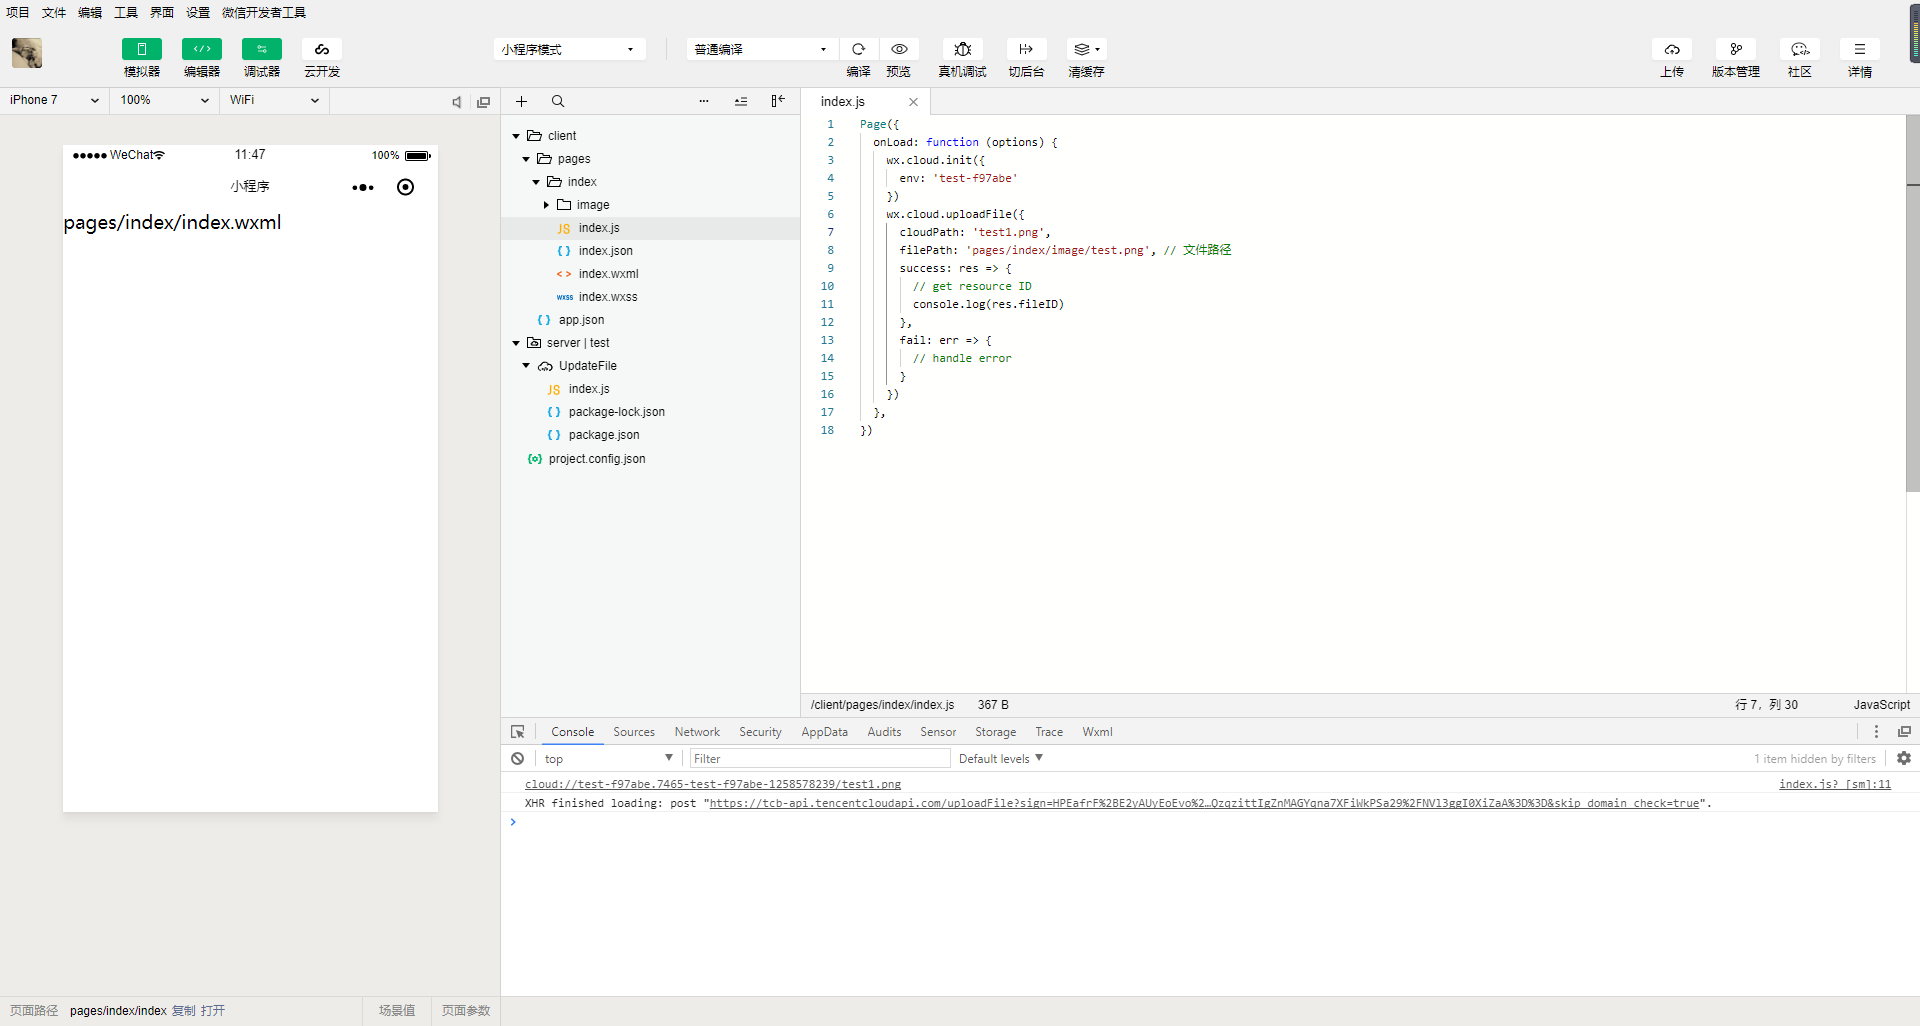Screen dimensions: 1920x1026
Task: Switch to the Network tab
Action: (696, 732)
